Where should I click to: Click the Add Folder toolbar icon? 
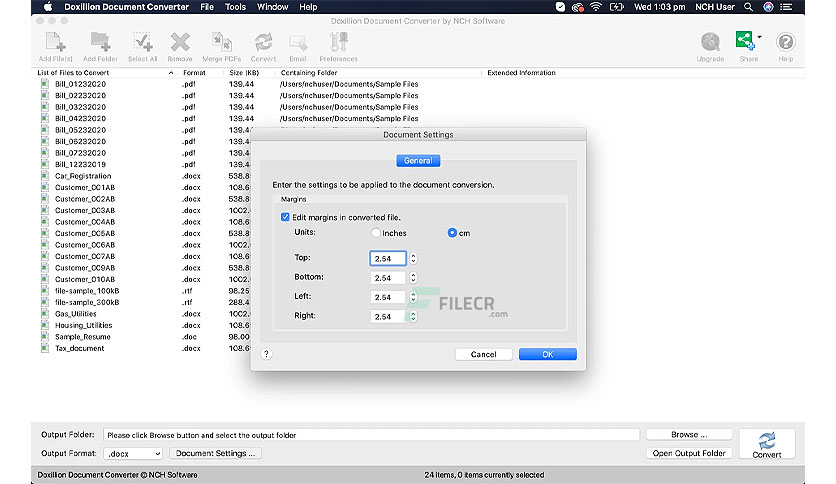(x=100, y=47)
